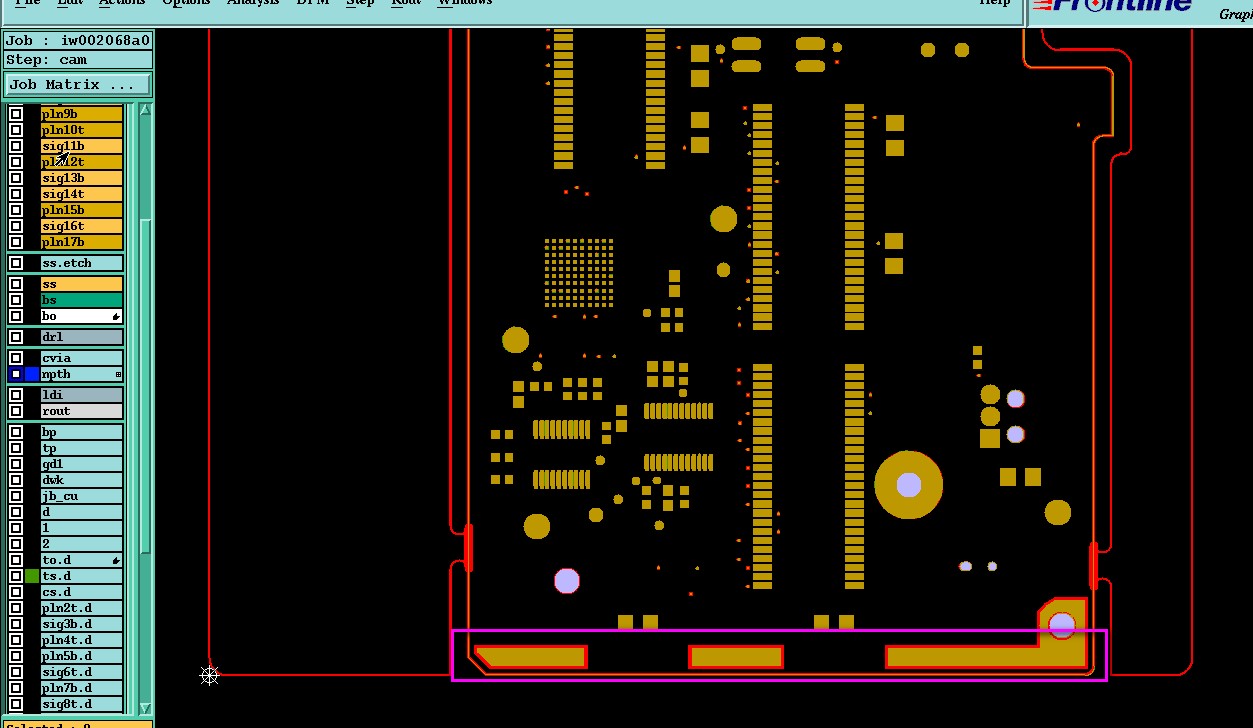This screenshot has height=728, width=1253.
Task: Enable the rout layer checkbox
Action: click(16, 411)
